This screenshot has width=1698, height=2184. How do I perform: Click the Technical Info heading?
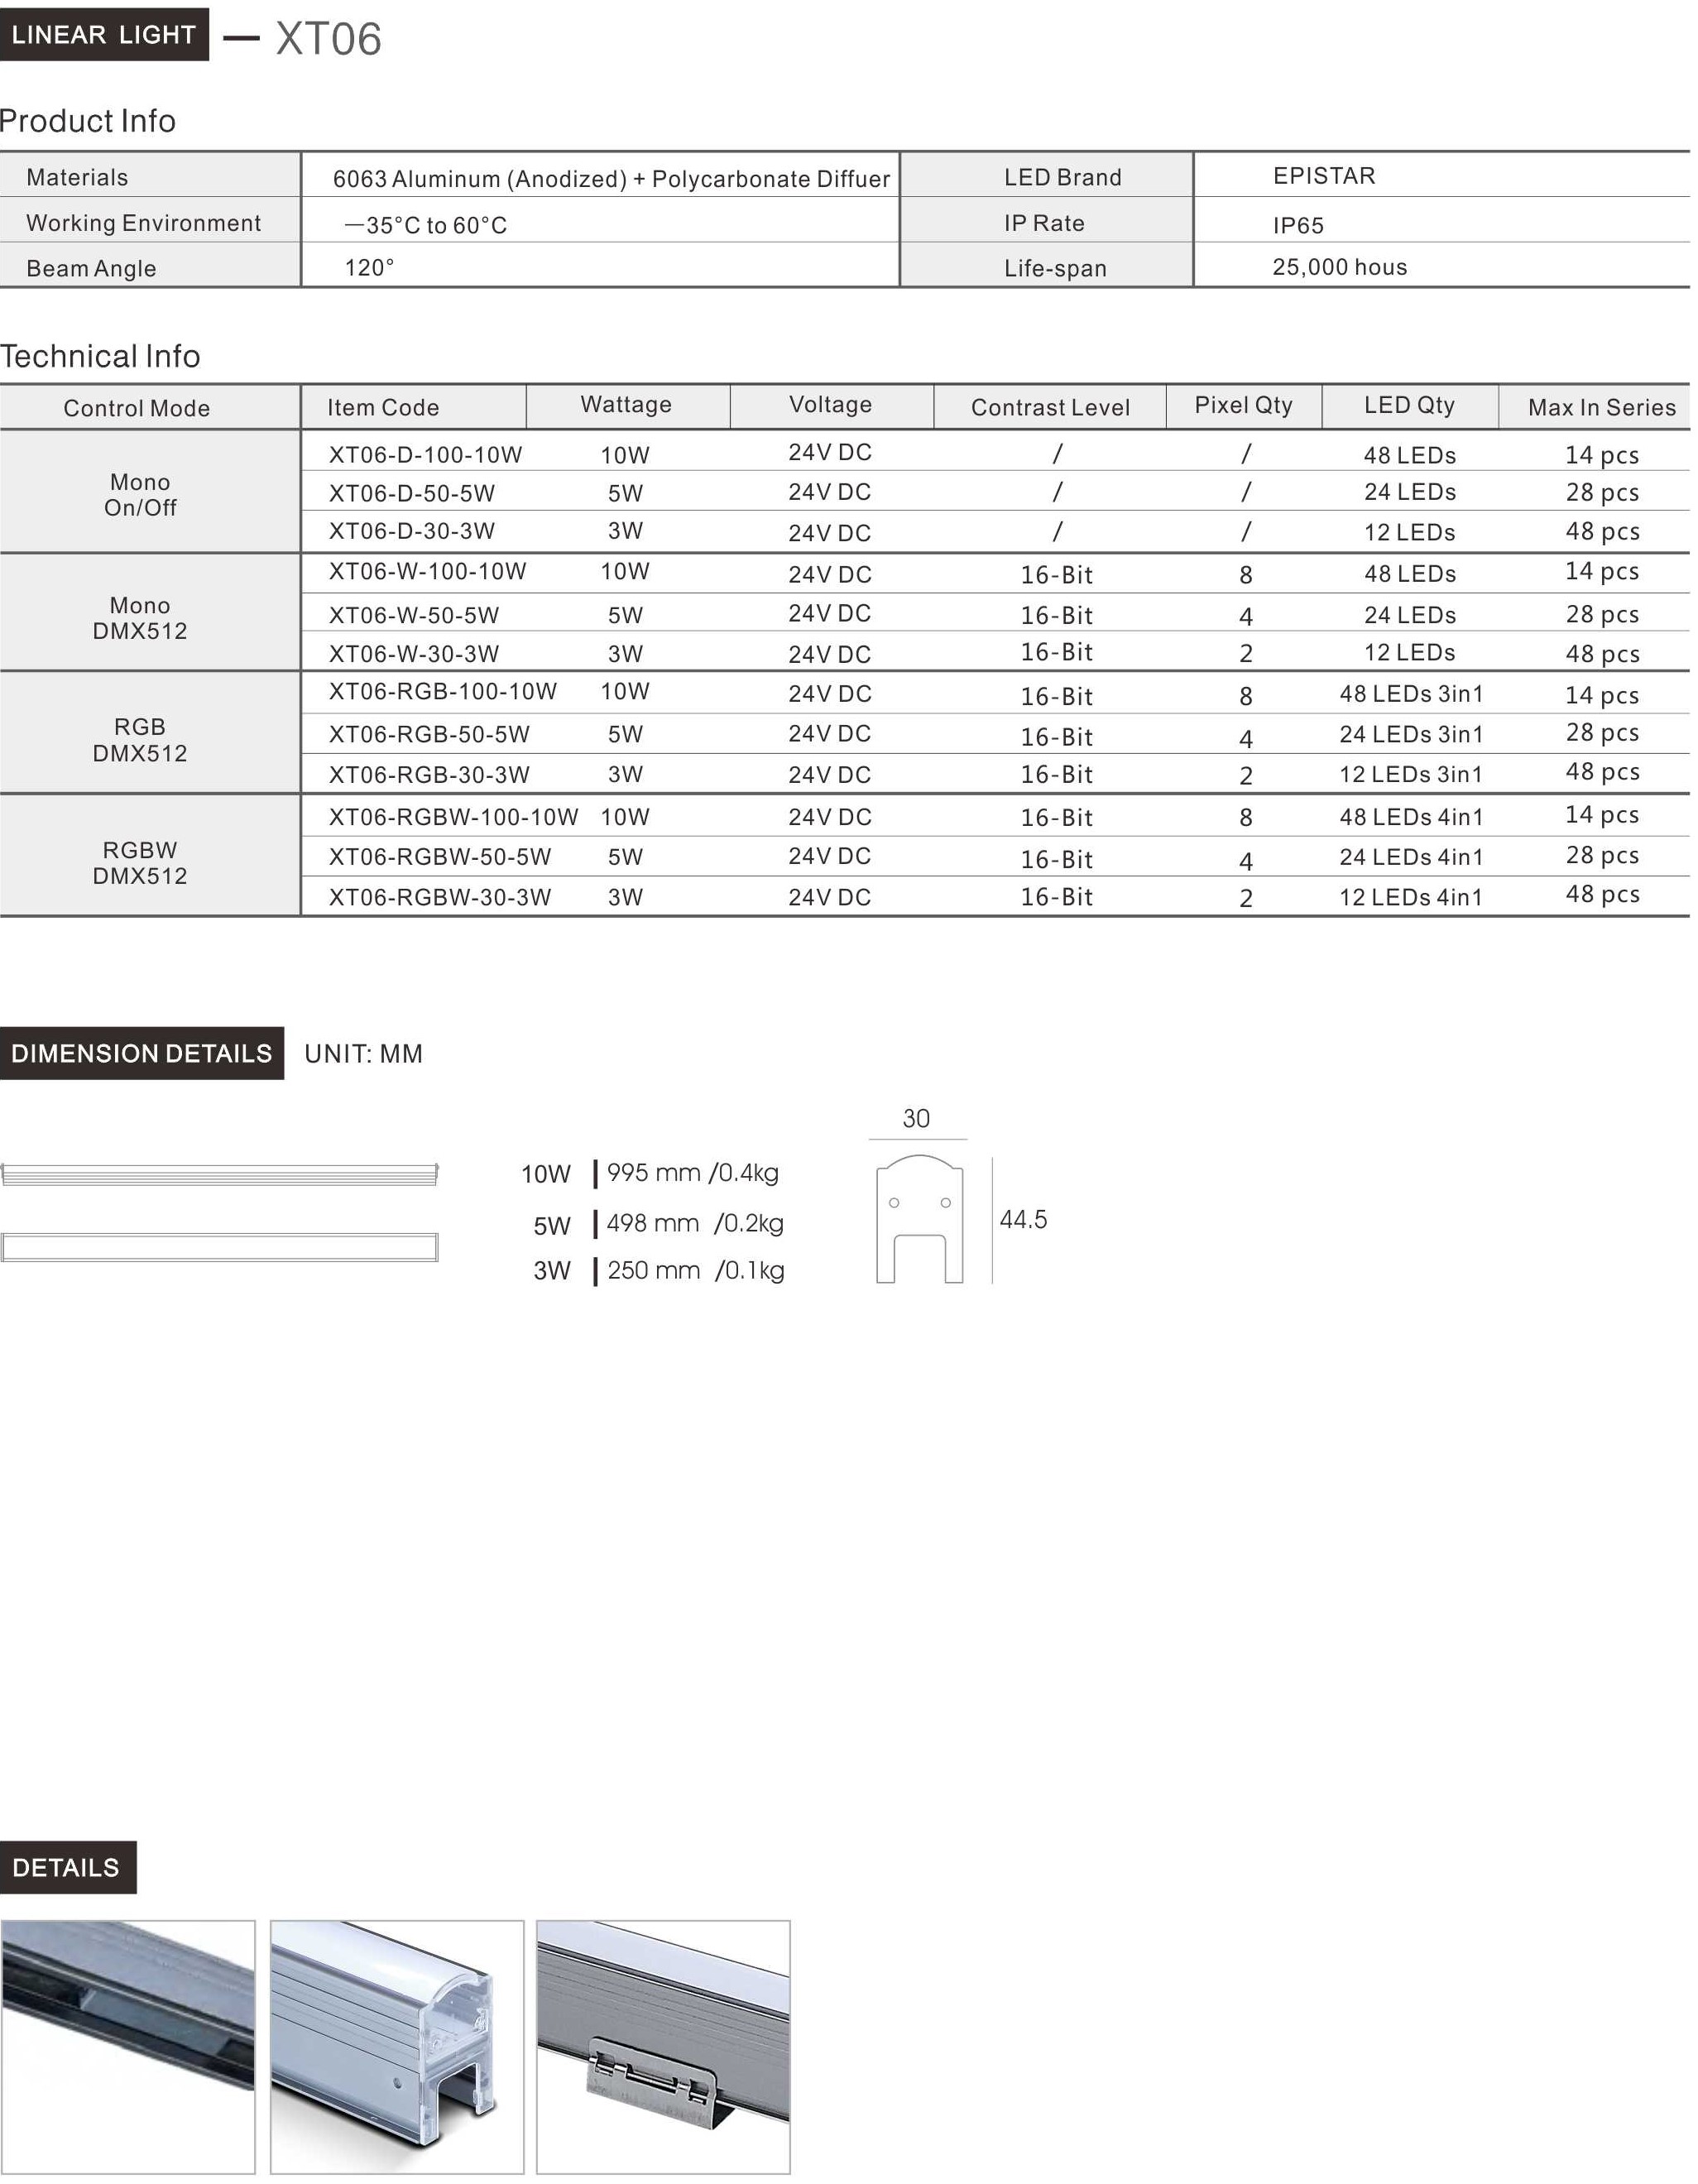(x=100, y=356)
